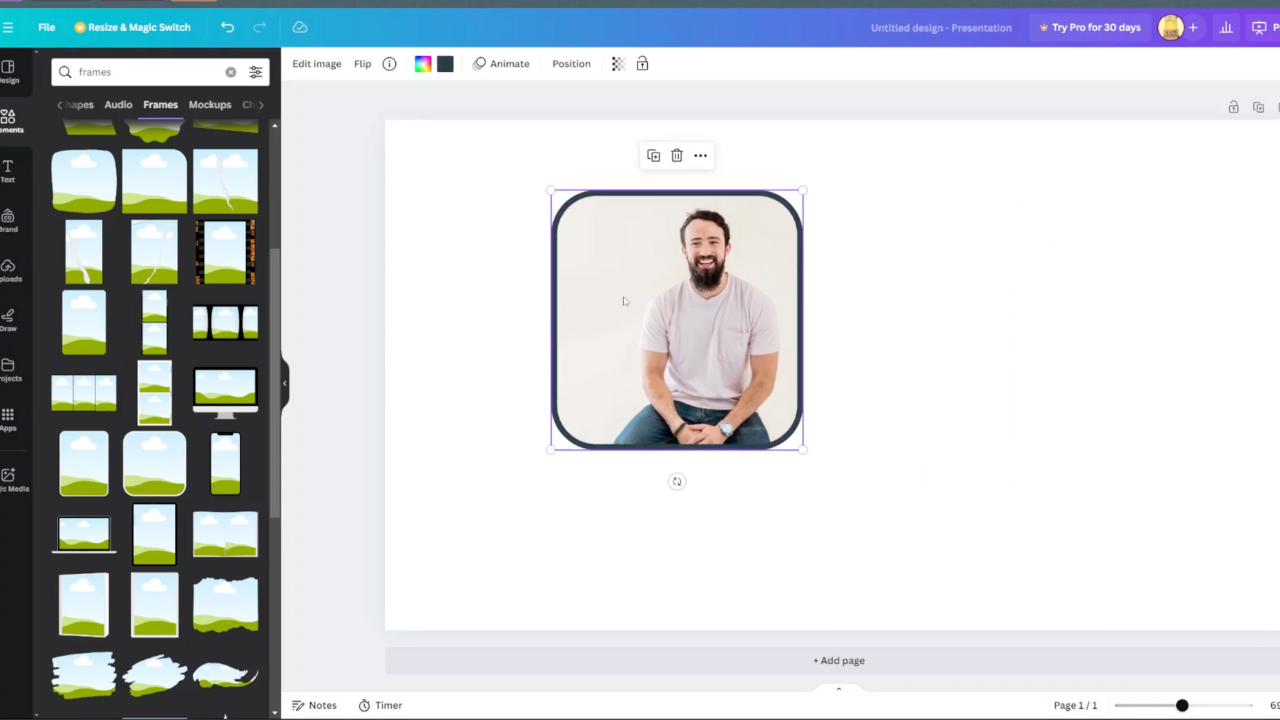Lock the selected element
The width and height of the screenshot is (1280, 720).
point(643,64)
